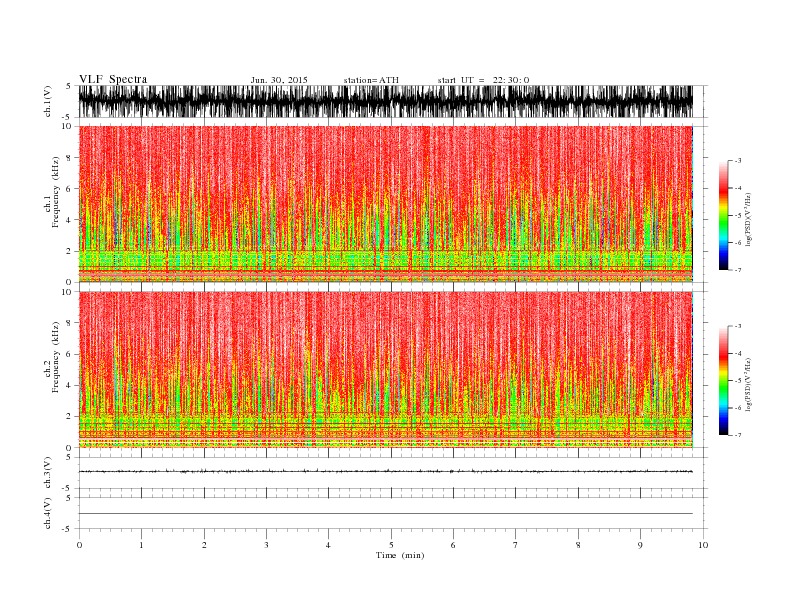The image size is (792, 612).
Task: Click the "VLF Spectra" plot title
Action: click(113, 79)
